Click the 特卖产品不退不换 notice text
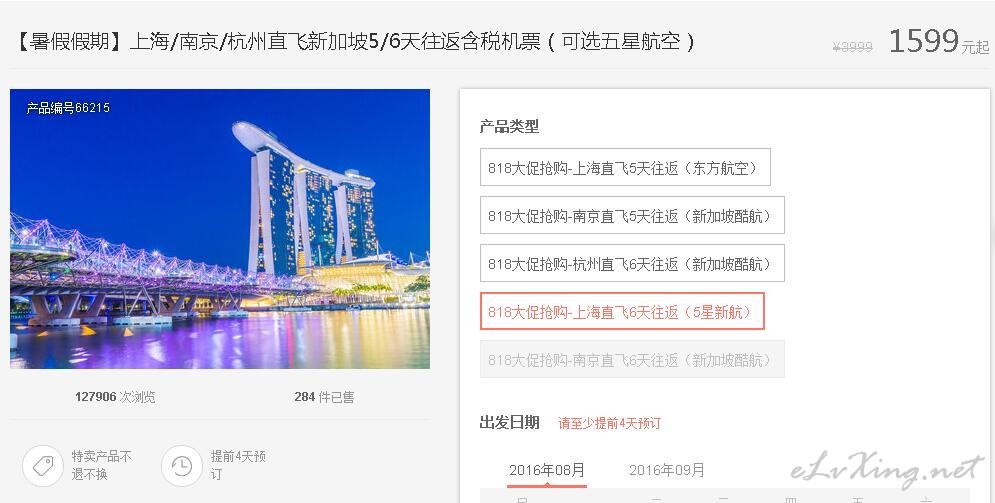The height and width of the screenshot is (503, 995). coord(102,465)
